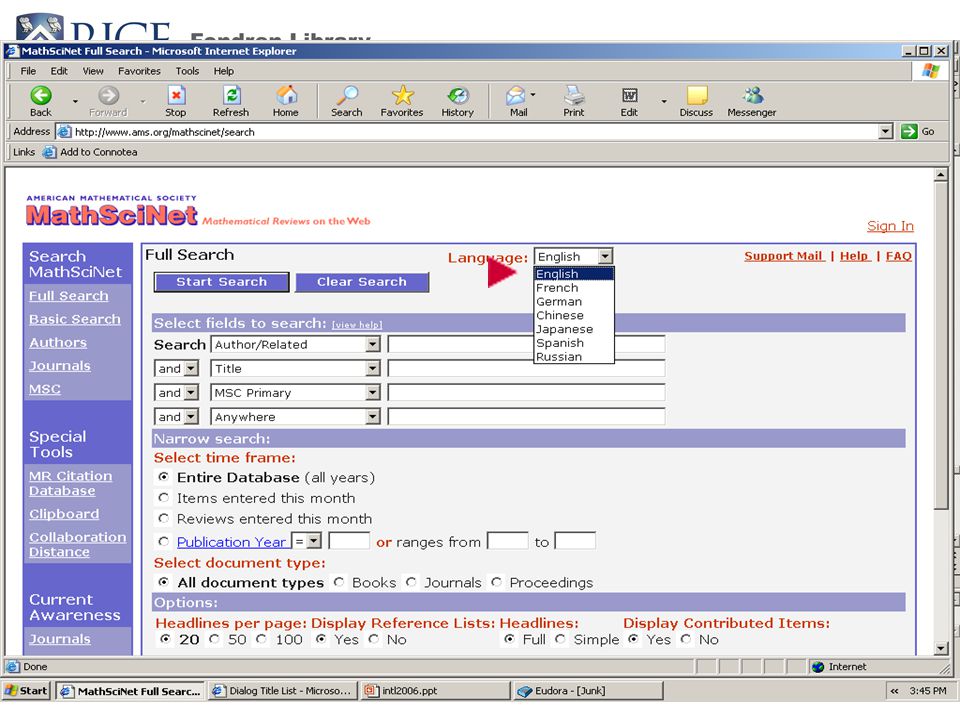The width and height of the screenshot is (960, 720).
Task: Click the Clear Search button
Action: pos(362,282)
